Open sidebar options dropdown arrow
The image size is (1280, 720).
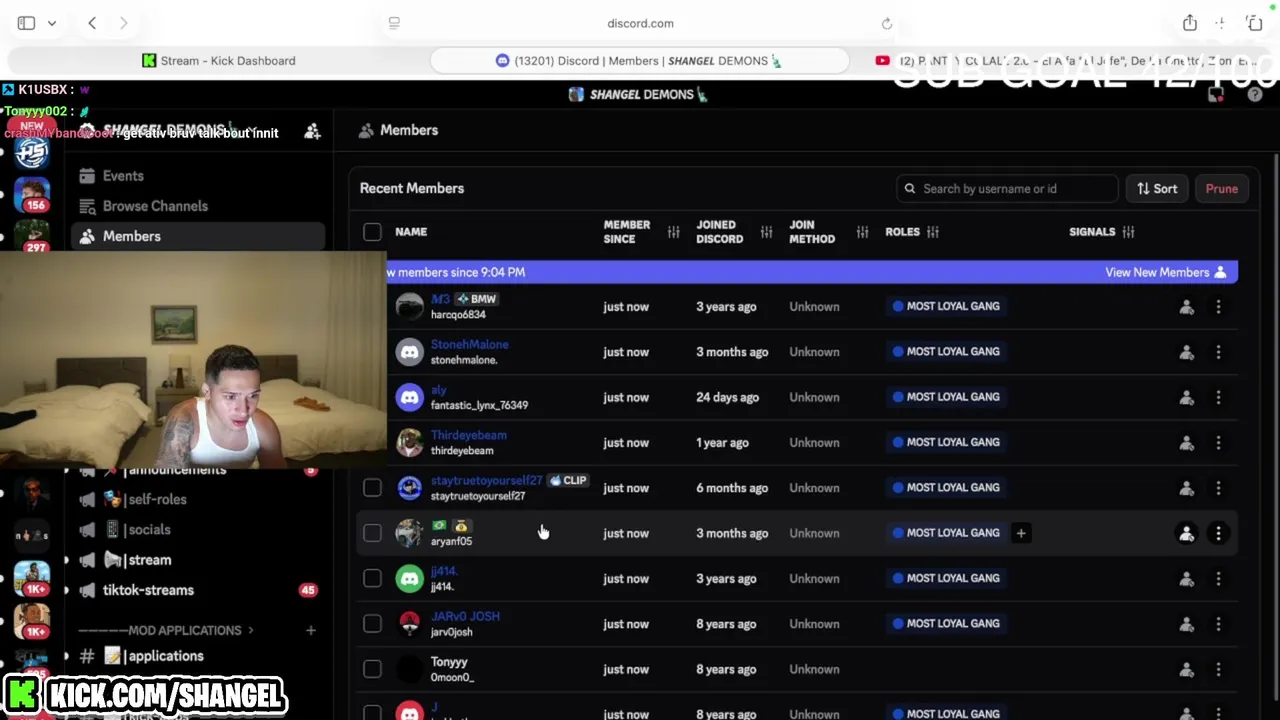point(52,23)
